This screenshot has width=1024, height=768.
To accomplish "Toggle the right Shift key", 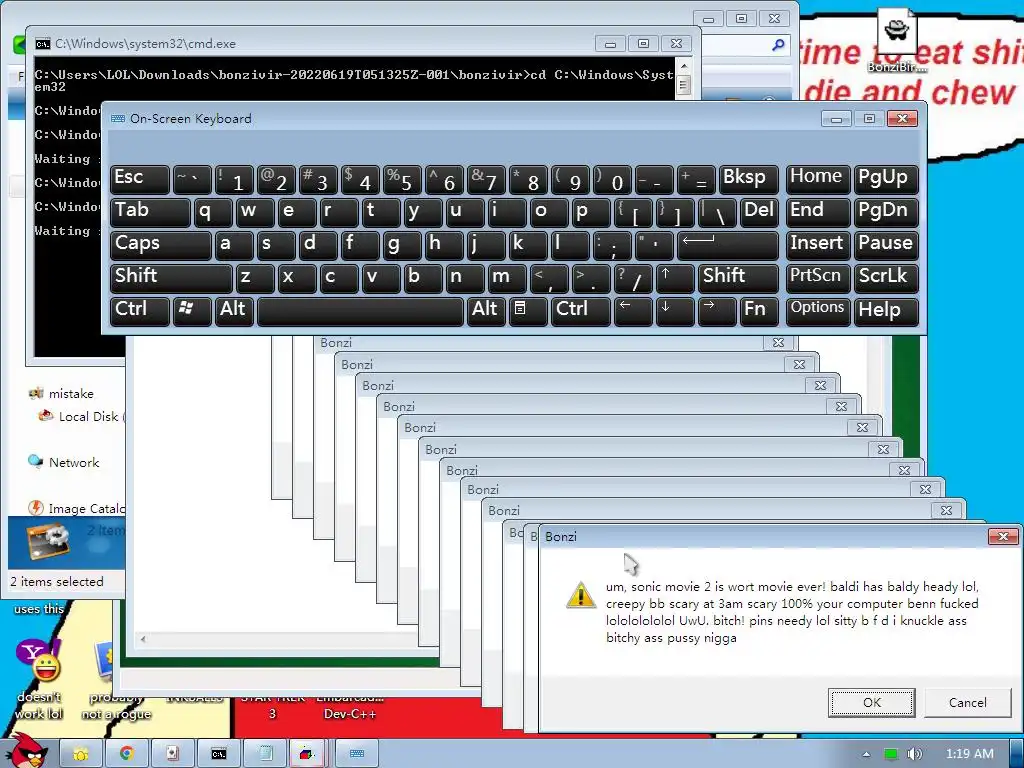I will pyautogui.click(x=738, y=278).
